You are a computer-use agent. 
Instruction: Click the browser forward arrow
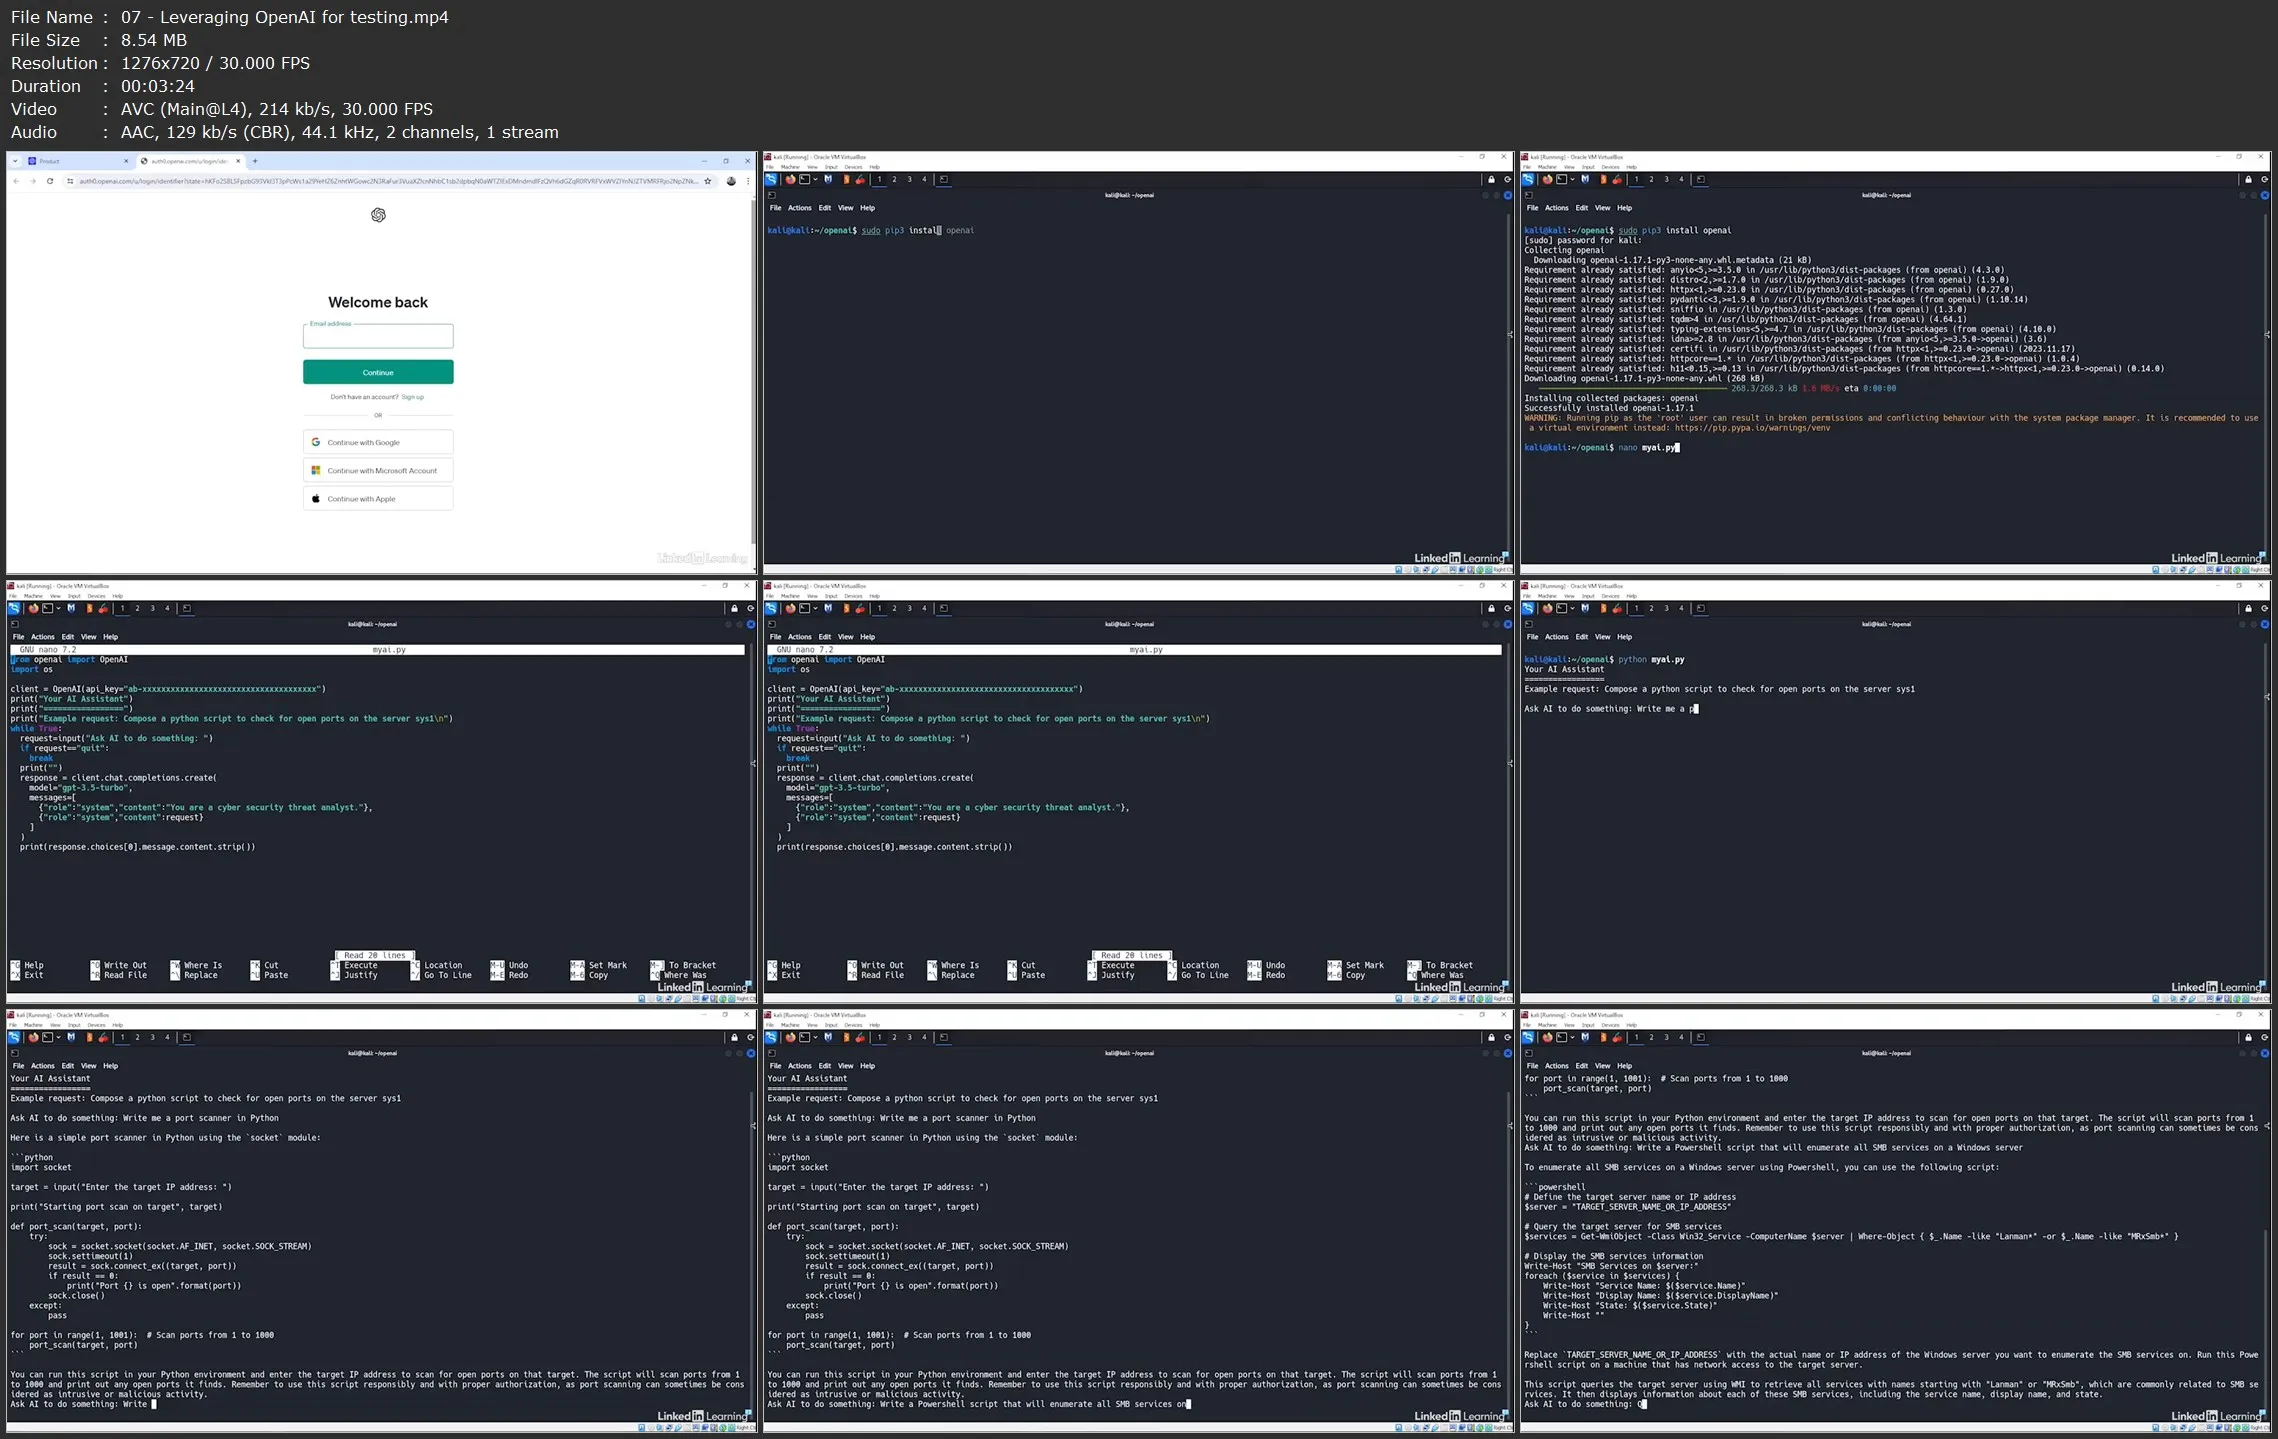click(x=33, y=181)
